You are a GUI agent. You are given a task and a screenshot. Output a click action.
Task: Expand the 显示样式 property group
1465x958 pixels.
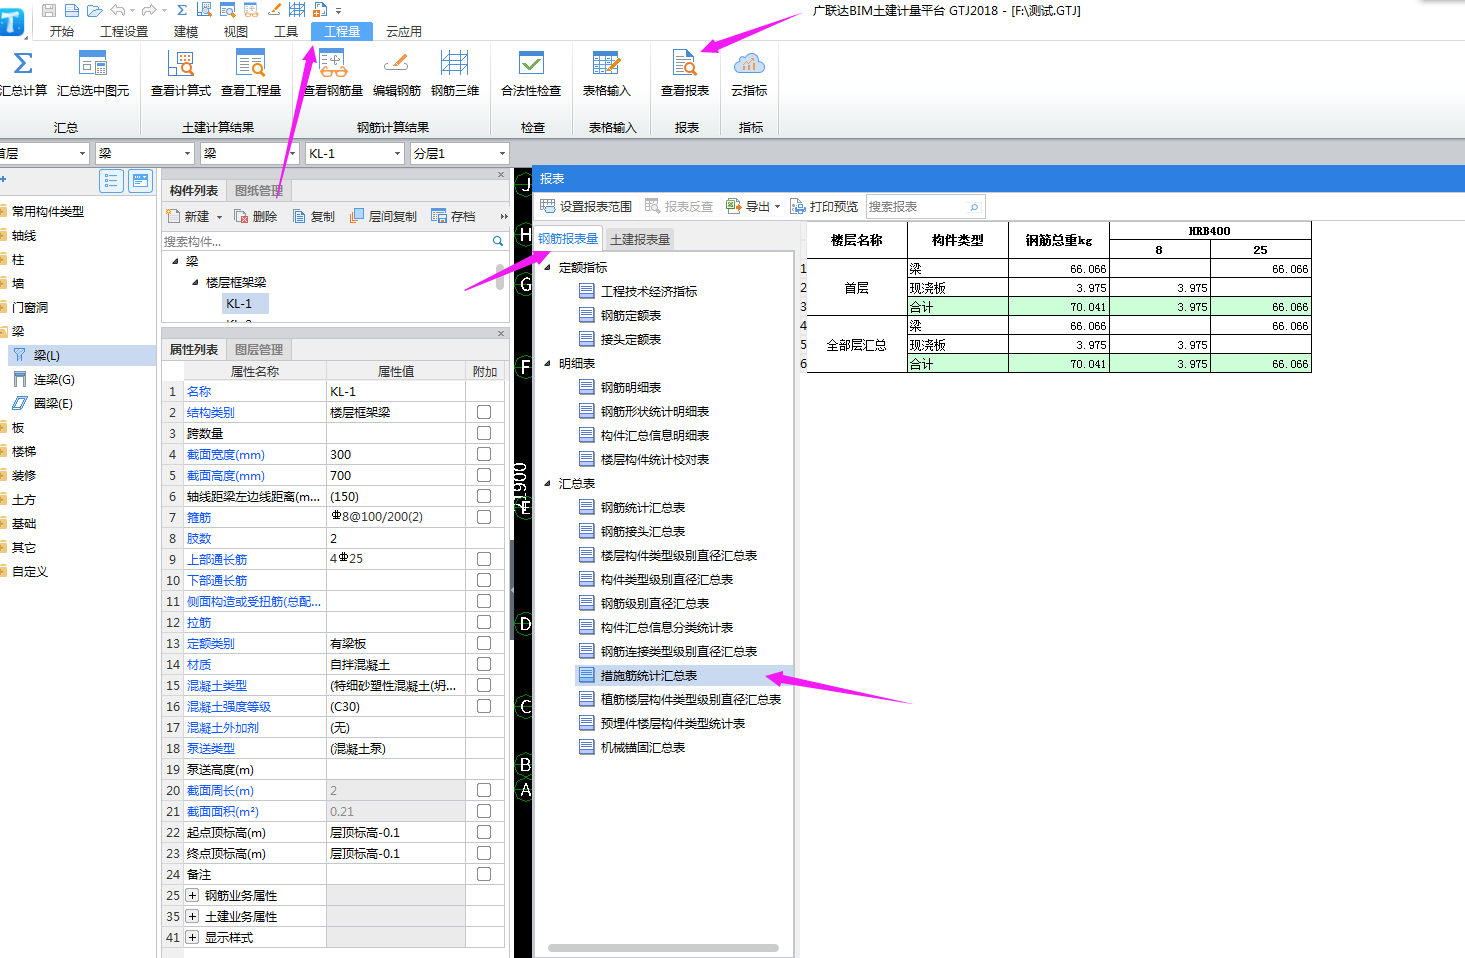[192, 937]
